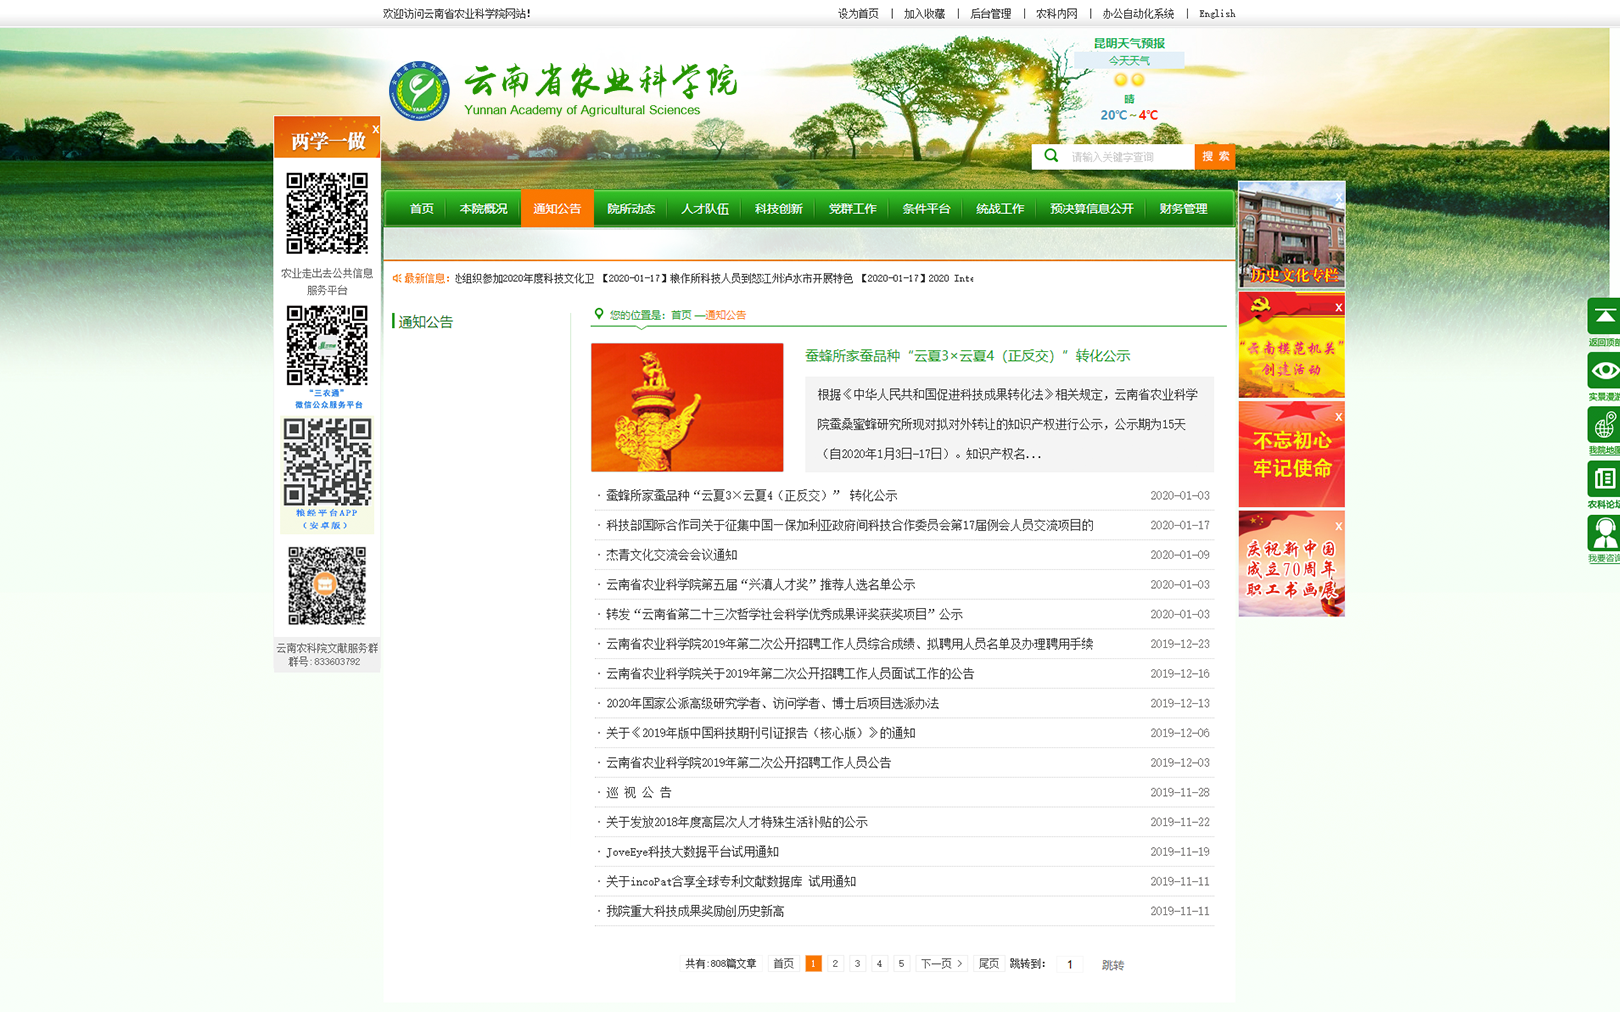Click the academy logo emblem in header
The height and width of the screenshot is (1012, 1620).
tap(419, 90)
